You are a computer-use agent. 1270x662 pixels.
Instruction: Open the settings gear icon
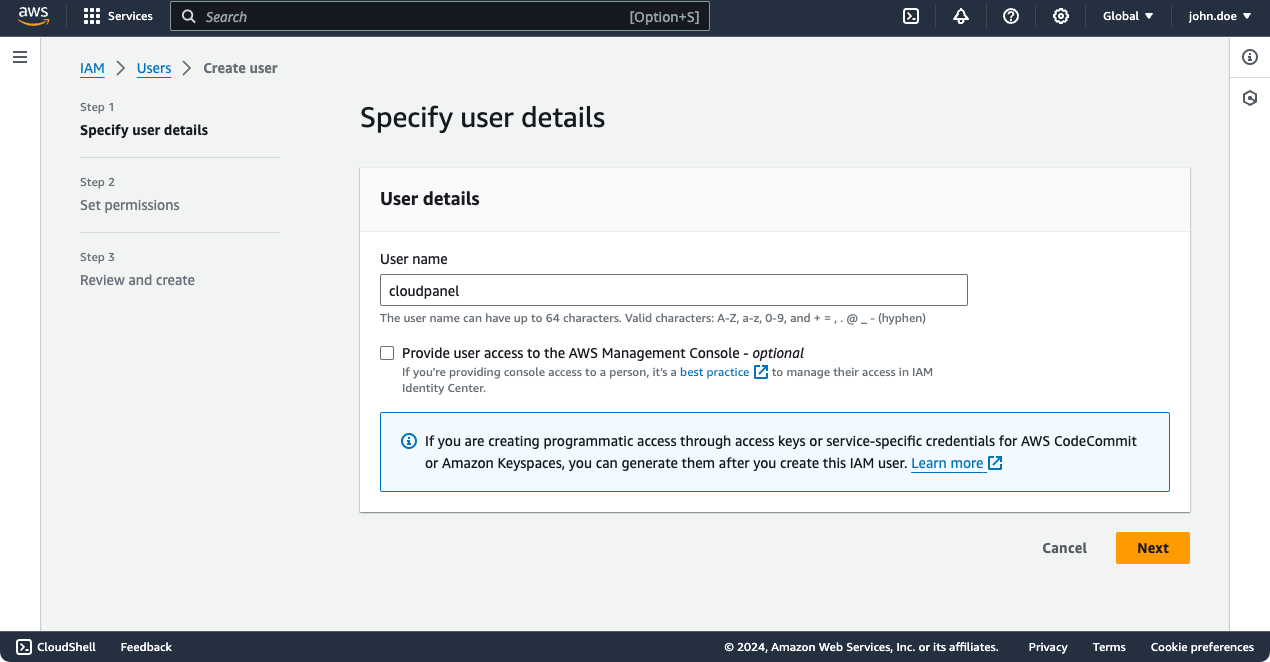1061,16
